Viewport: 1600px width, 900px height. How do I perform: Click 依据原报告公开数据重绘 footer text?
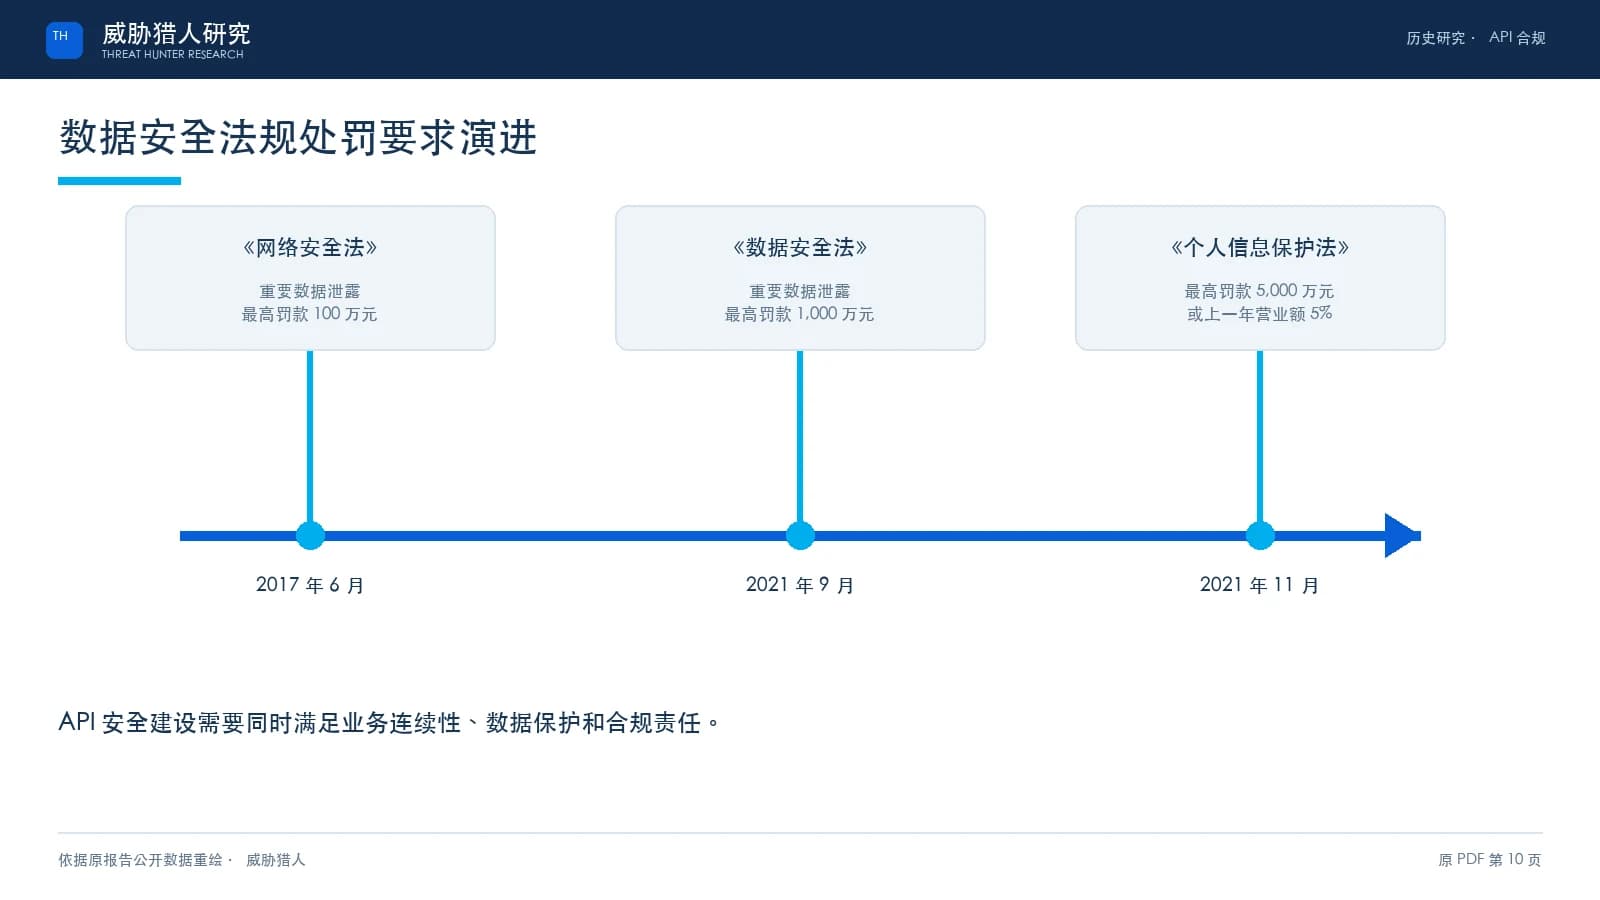140,860
